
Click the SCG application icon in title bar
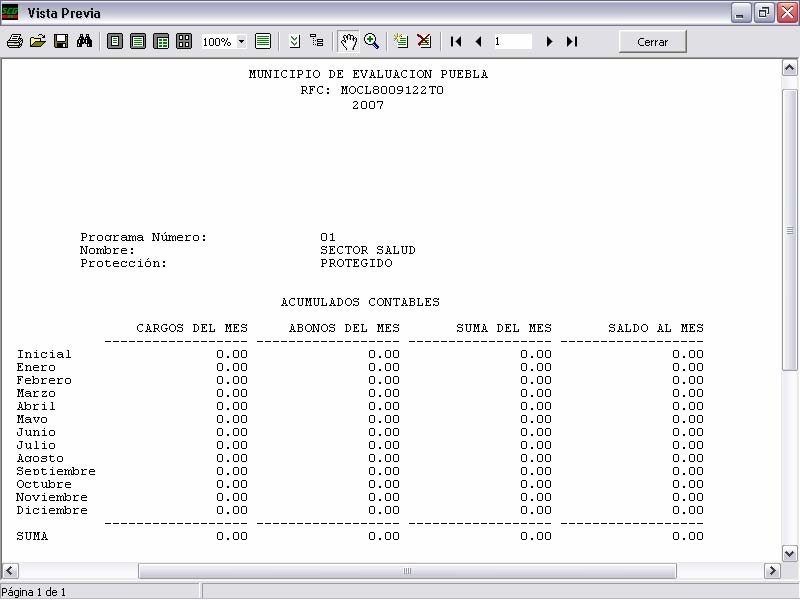click(x=10, y=12)
